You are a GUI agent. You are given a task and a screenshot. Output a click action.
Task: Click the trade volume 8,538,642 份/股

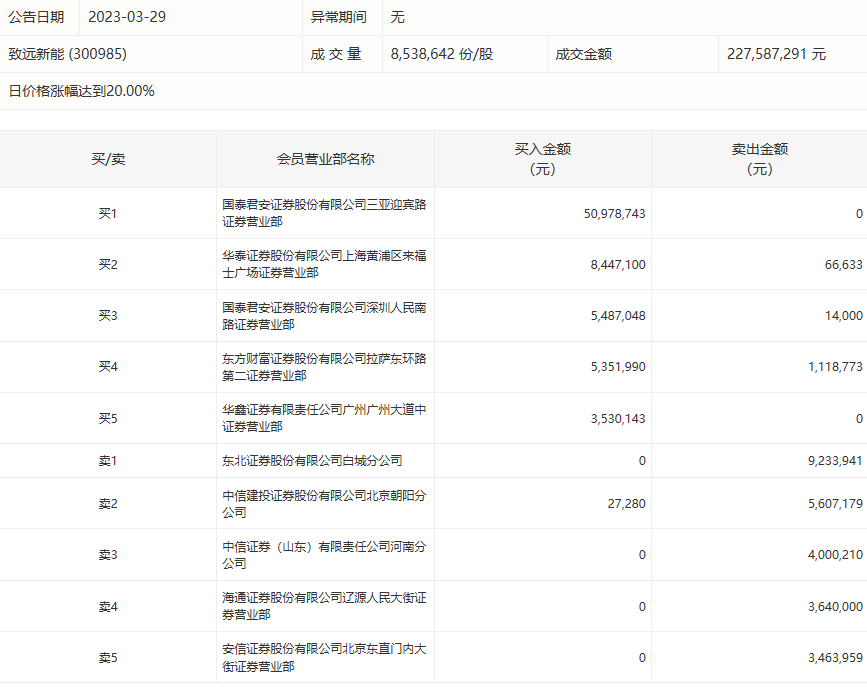click(441, 54)
